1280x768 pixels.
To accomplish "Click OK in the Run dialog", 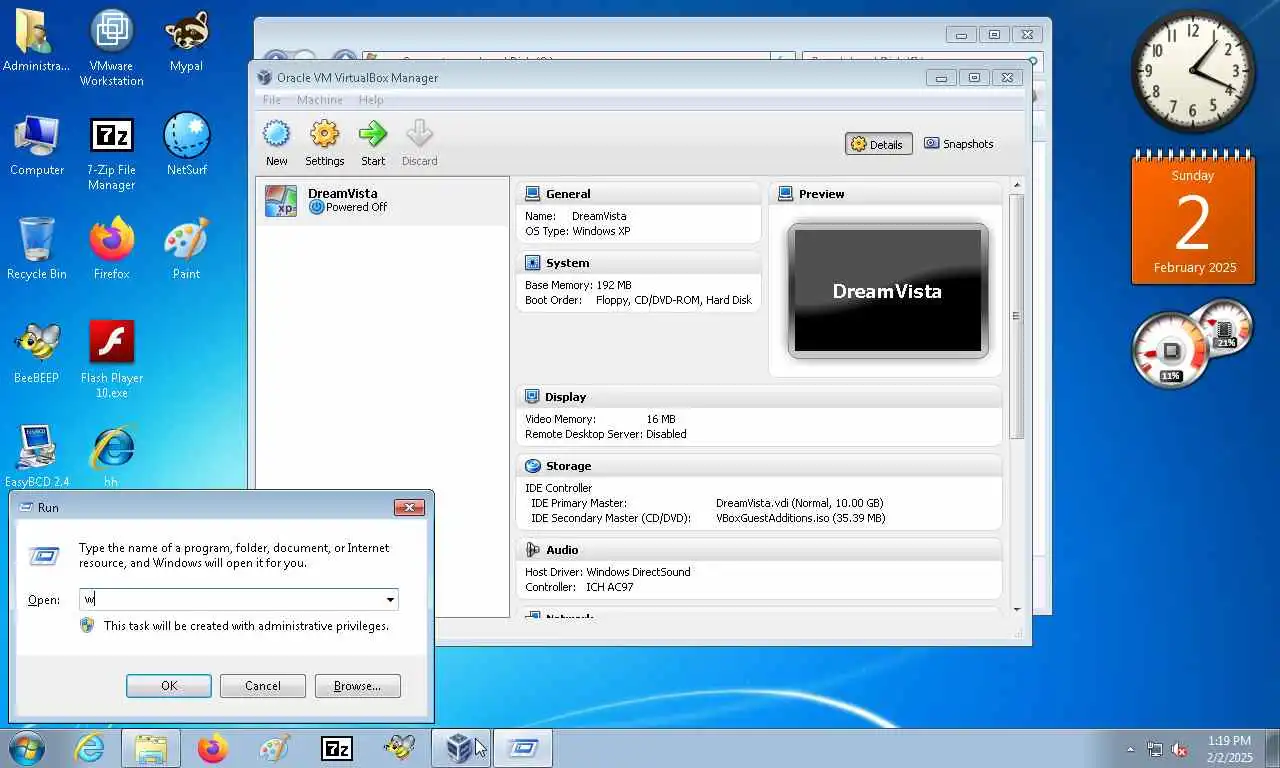I will [169, 686].
